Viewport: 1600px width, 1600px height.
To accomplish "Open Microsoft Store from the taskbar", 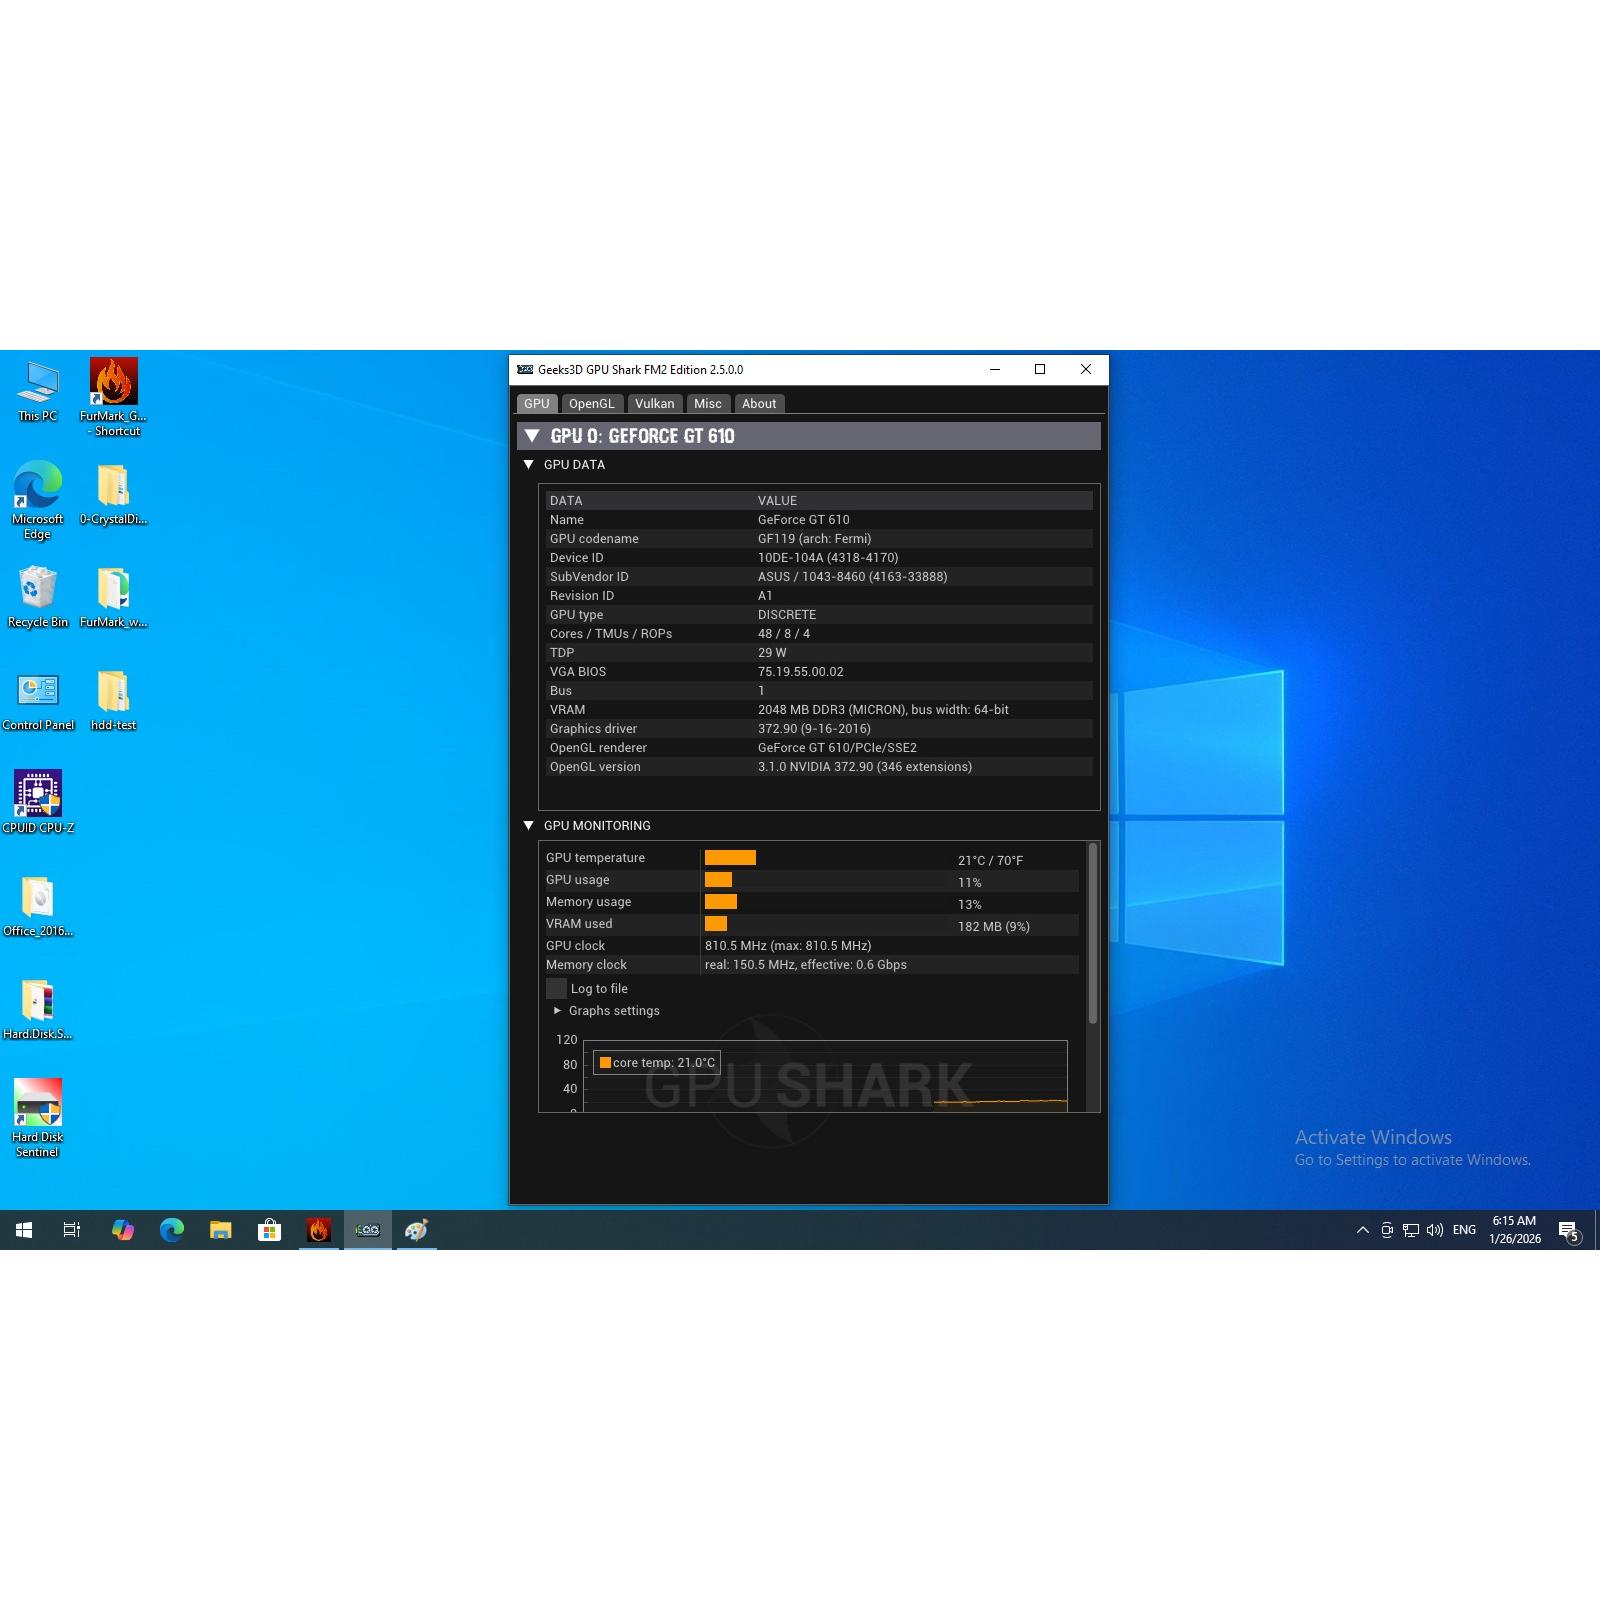I will (x=270, y=1230).
